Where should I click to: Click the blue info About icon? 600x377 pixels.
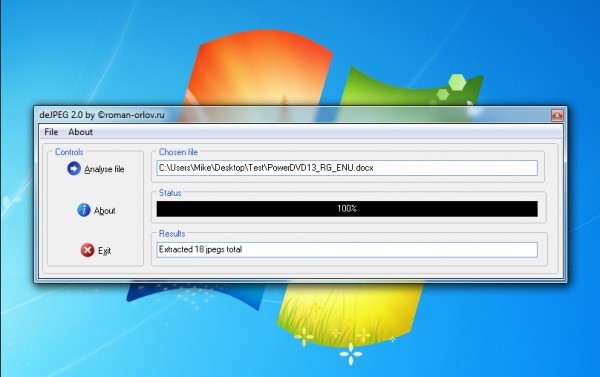[84, 210]
